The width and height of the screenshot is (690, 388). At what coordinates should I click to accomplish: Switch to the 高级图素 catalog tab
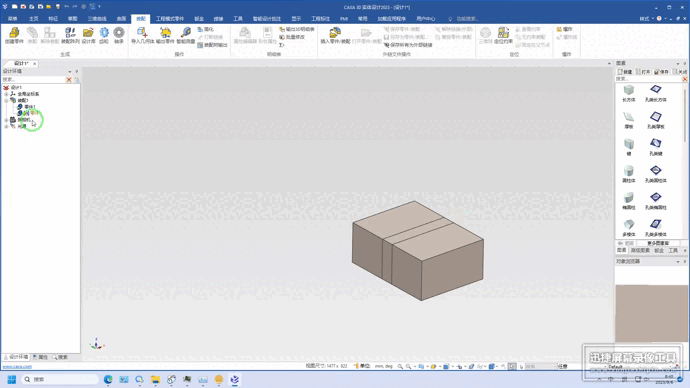click(640, 250)
